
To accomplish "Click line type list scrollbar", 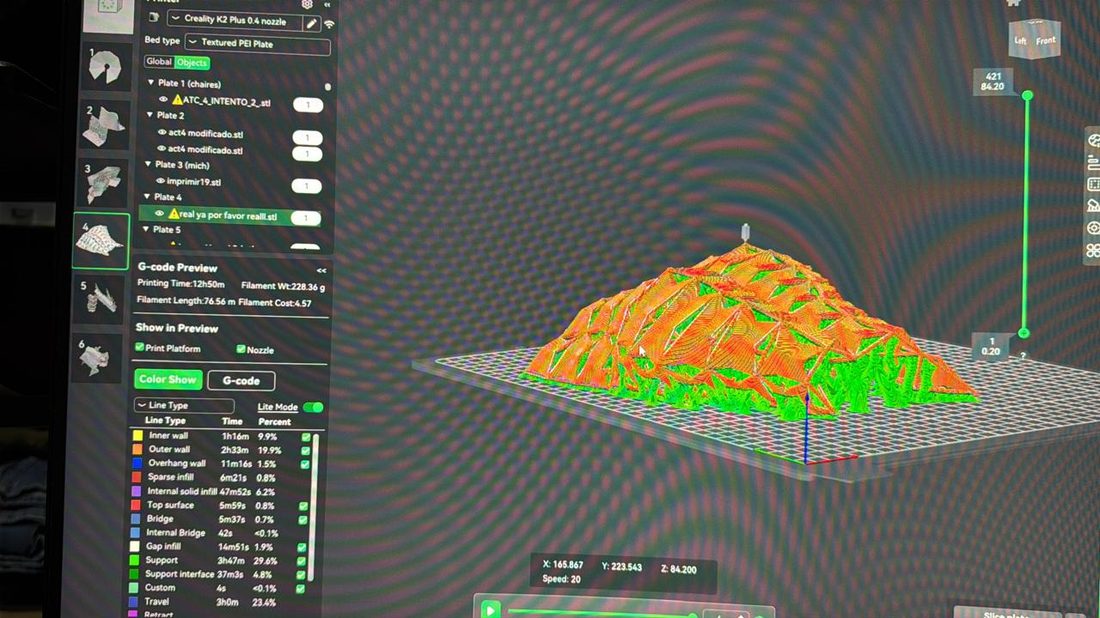I will pos(314,508).
